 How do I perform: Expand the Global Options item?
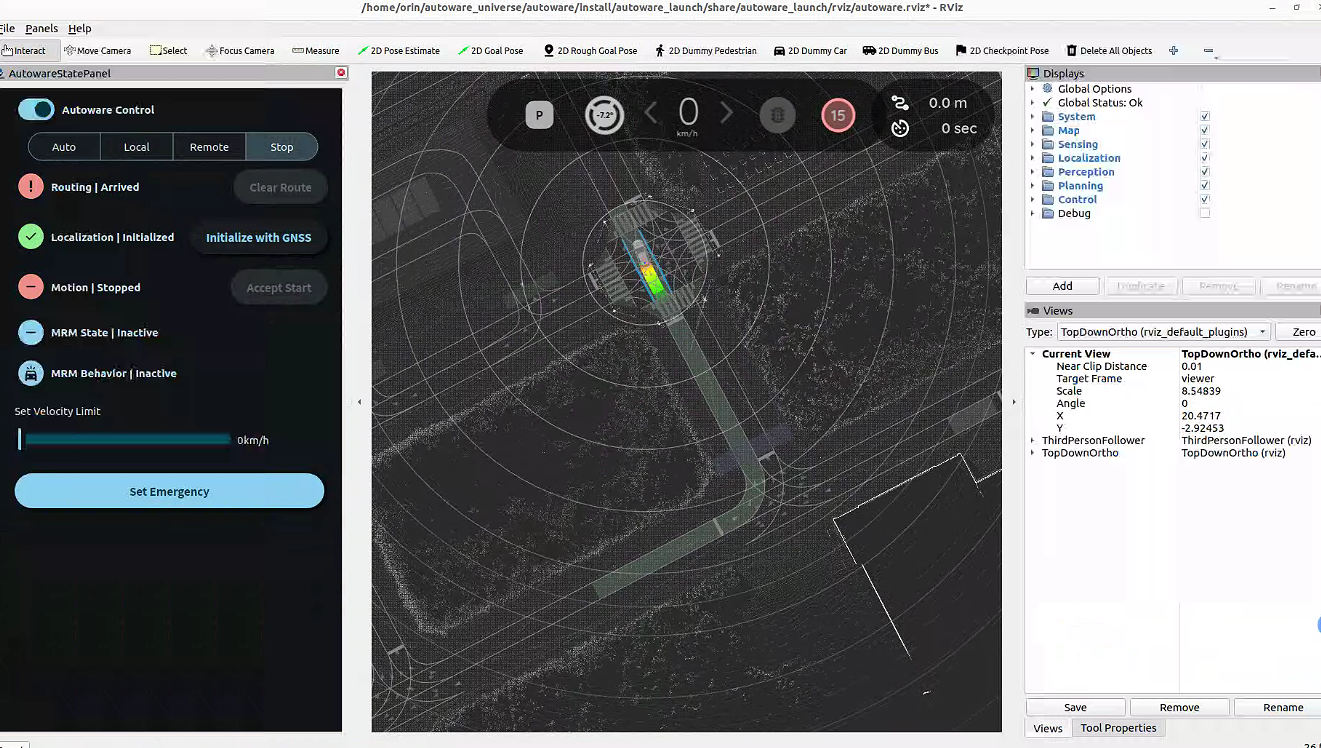[x=1033, y=89]
